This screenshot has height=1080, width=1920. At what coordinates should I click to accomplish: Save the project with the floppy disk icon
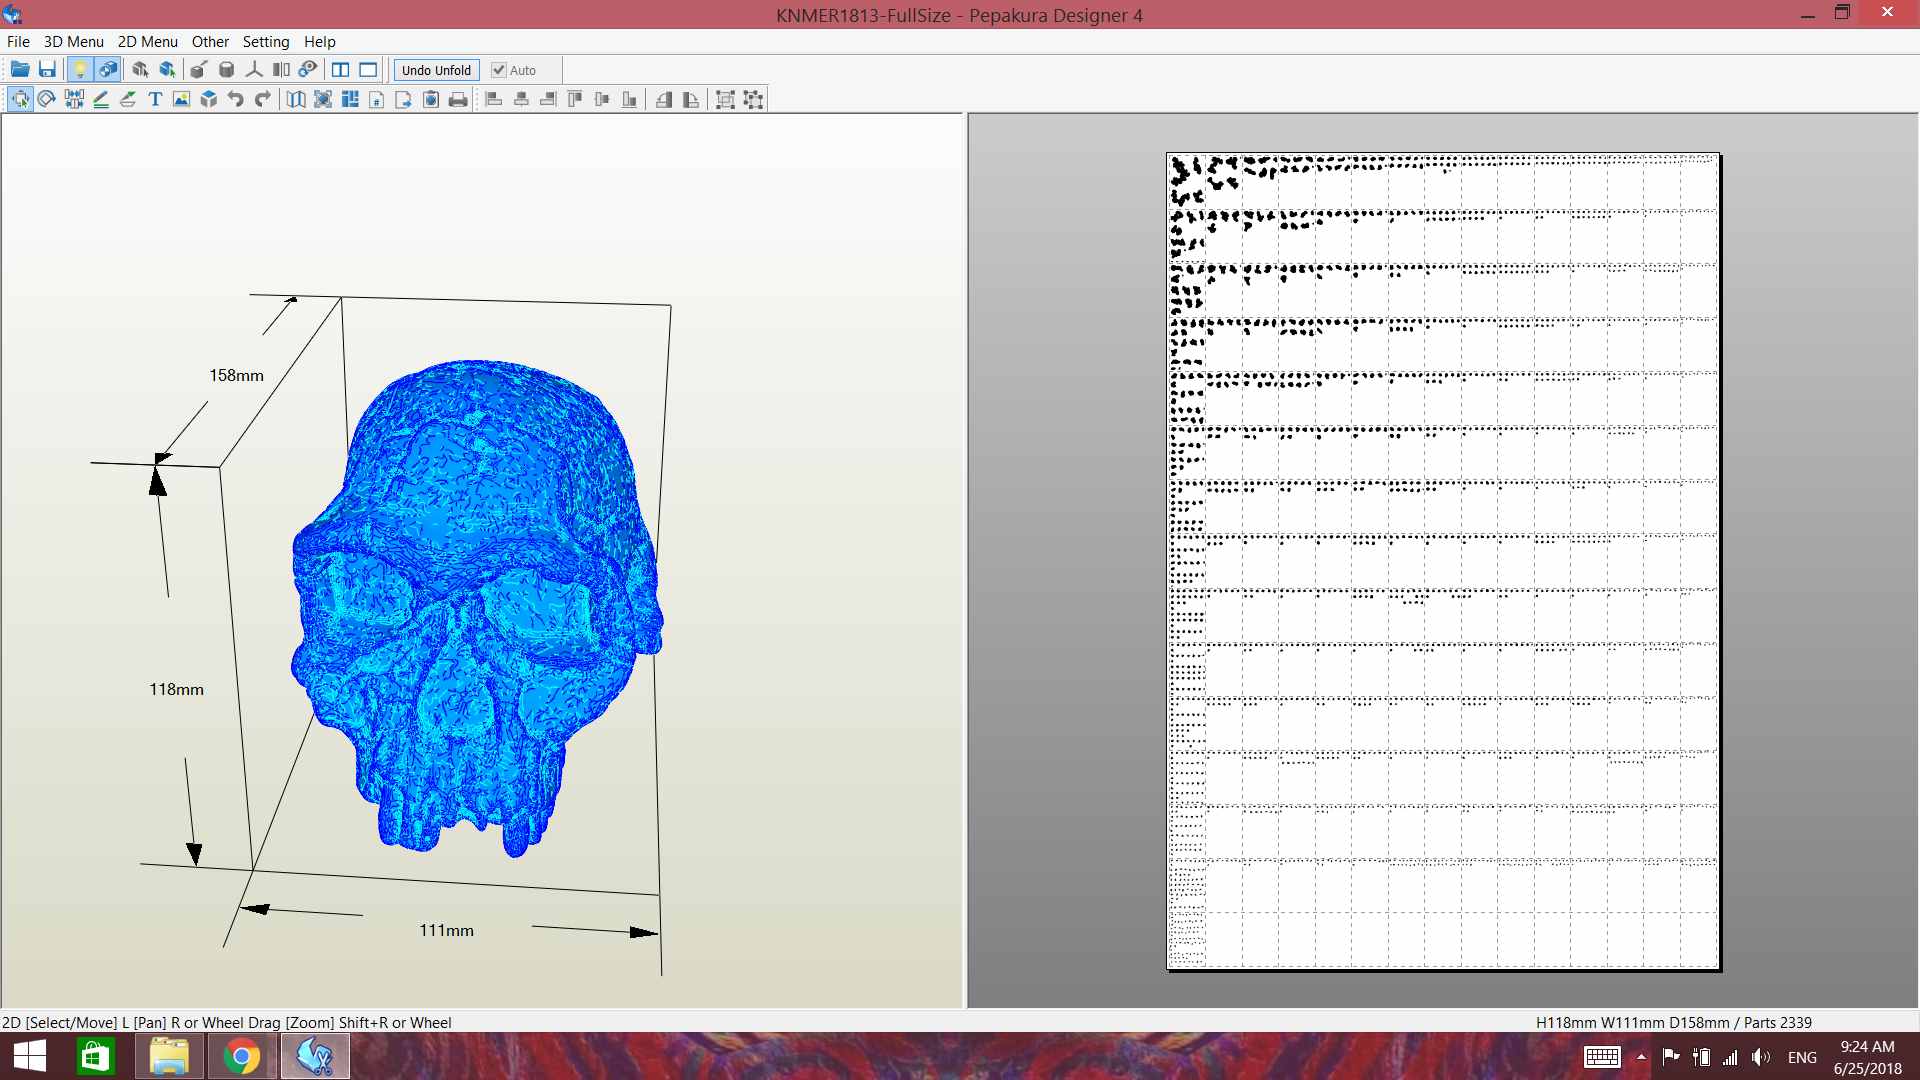tap(47, 70)
